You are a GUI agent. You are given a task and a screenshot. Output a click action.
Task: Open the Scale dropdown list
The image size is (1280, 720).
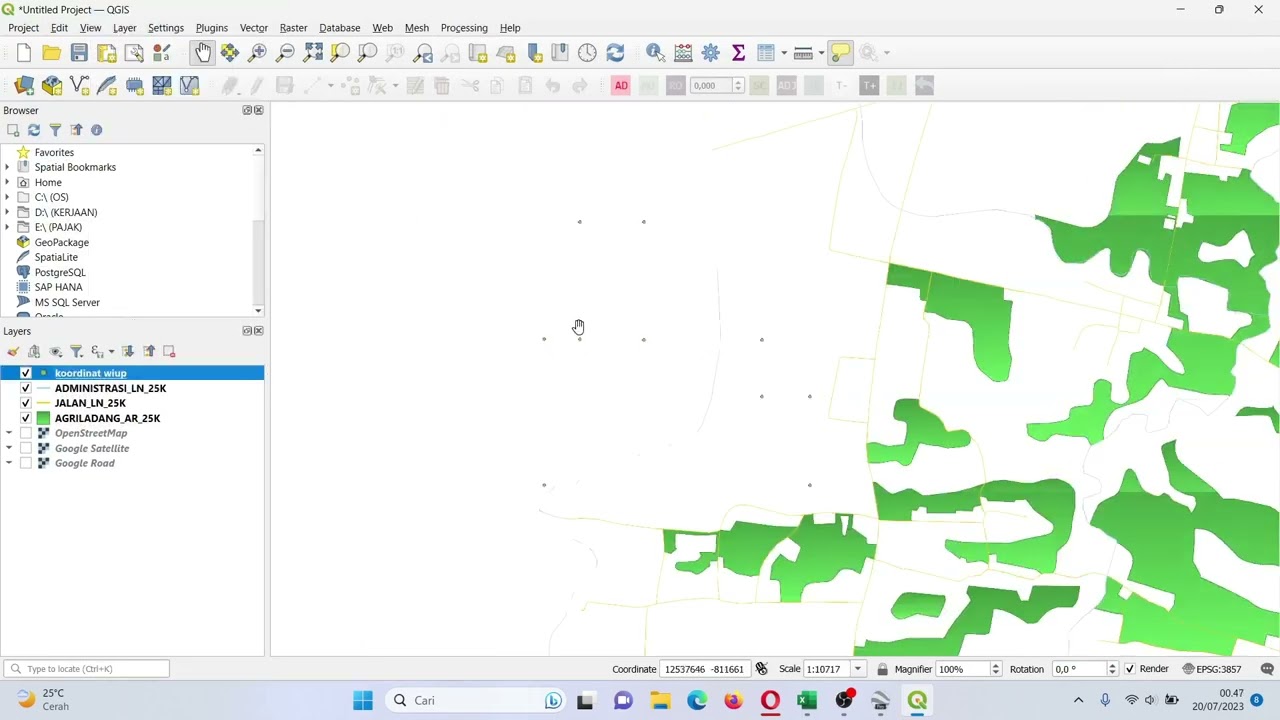857,669
